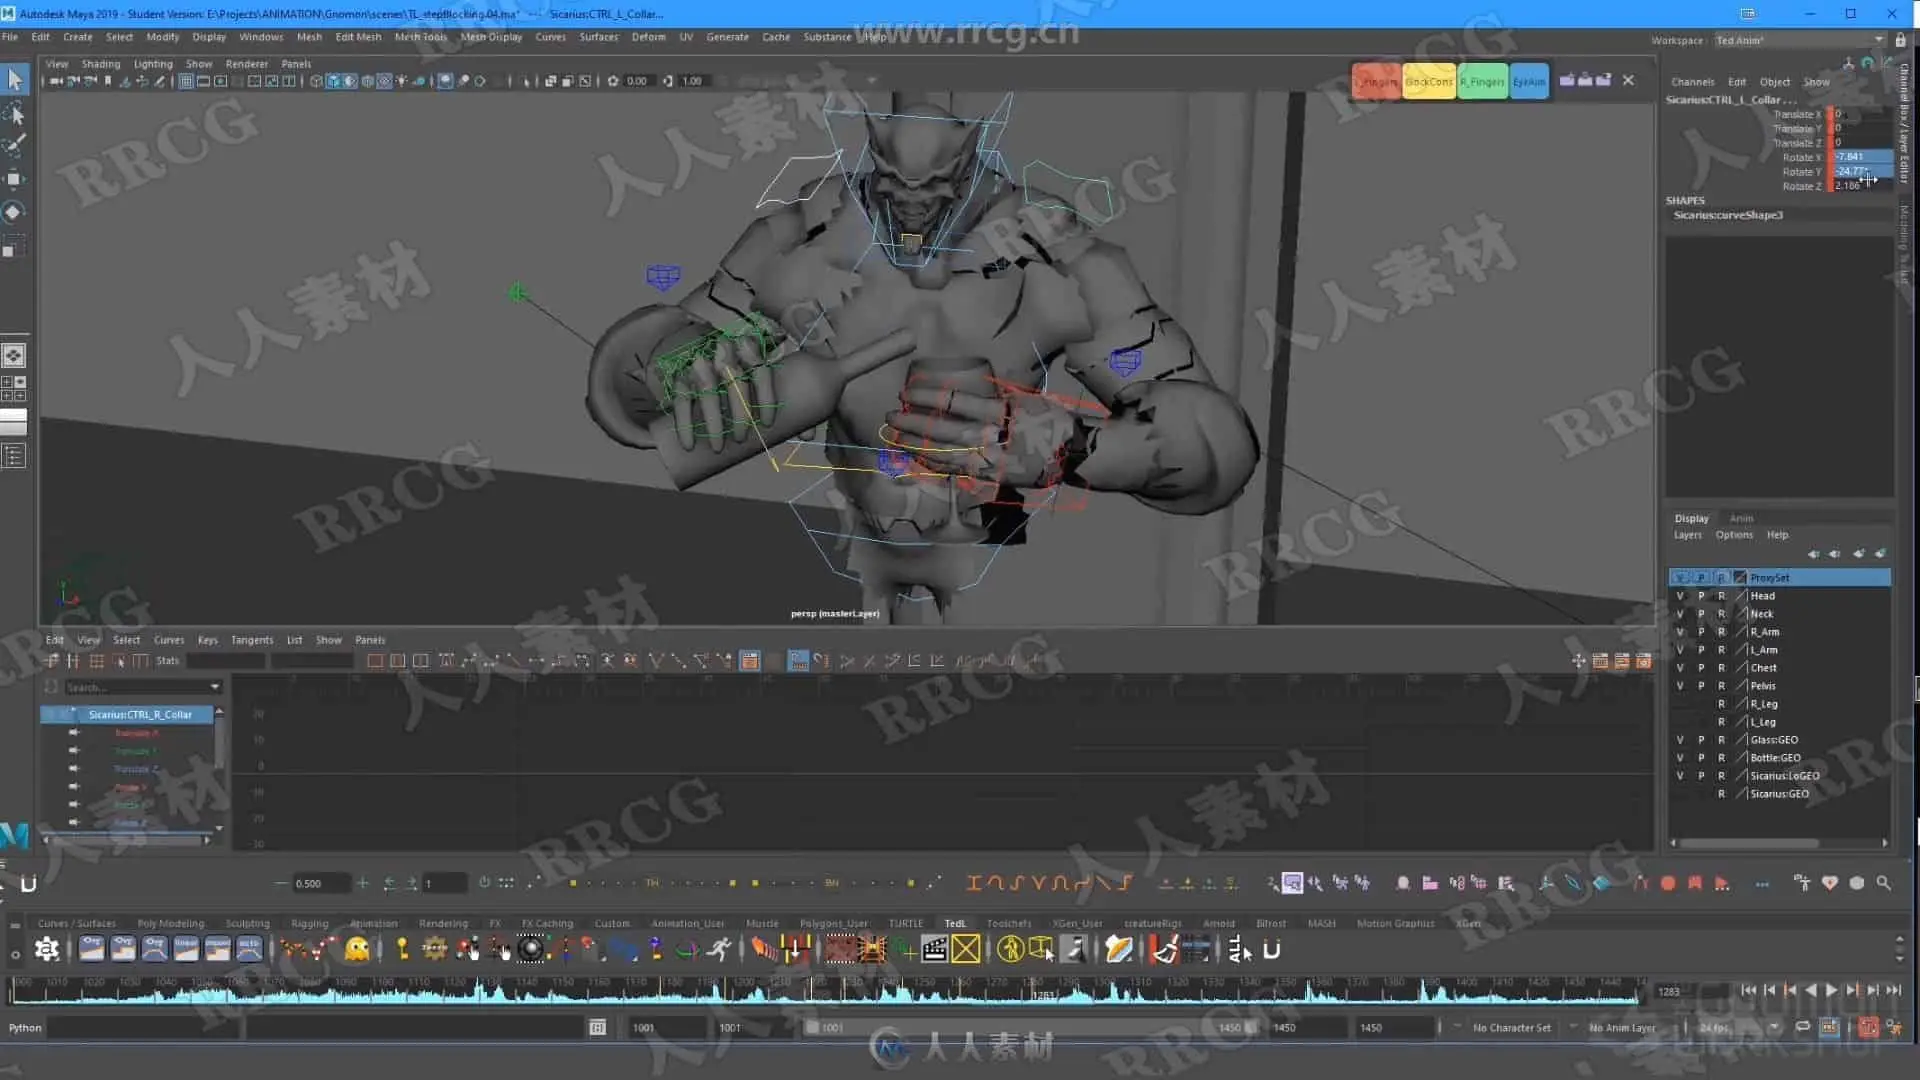Viewport: 1920px width, 1080px height.
Task: Click the black sphere shelf icon
Action: [x=531, y=949]
